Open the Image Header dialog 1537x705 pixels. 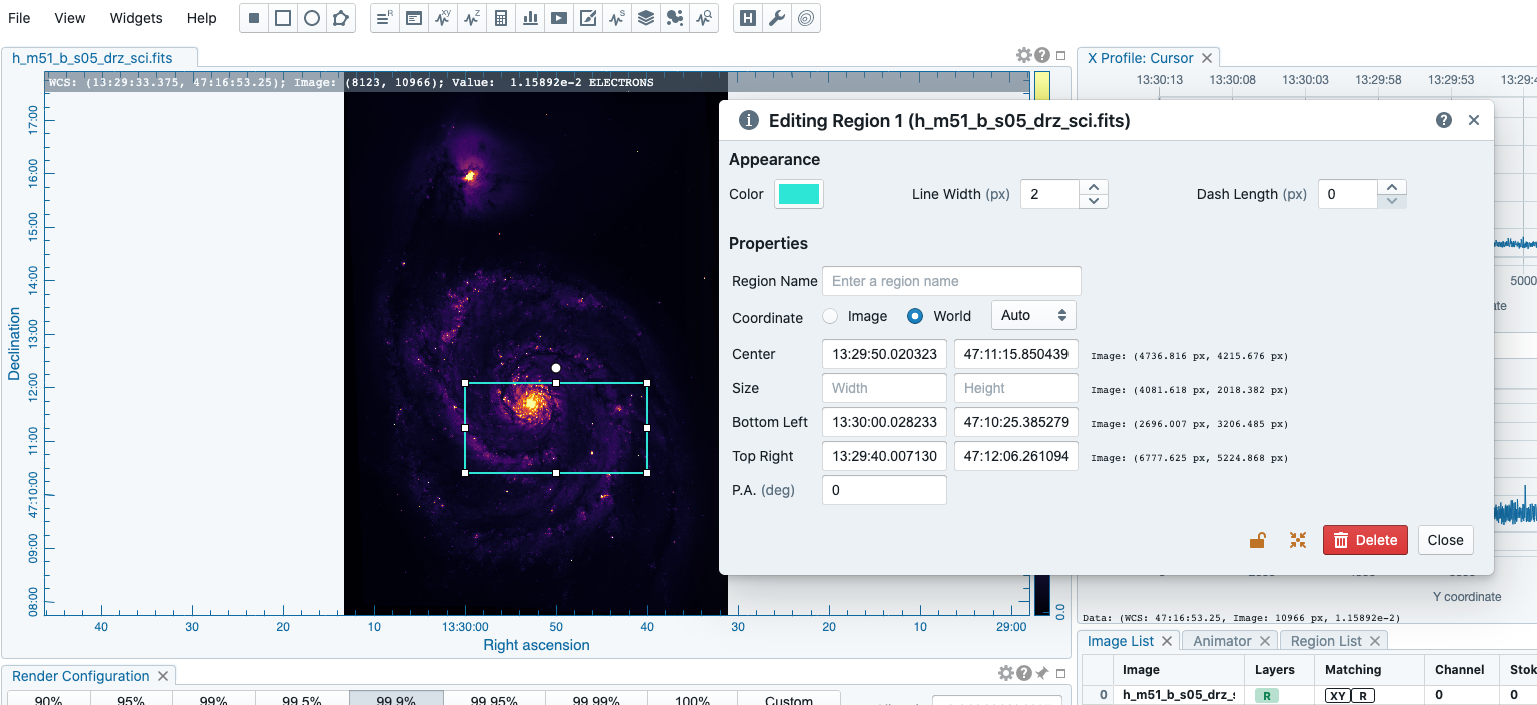pos(747,17)
